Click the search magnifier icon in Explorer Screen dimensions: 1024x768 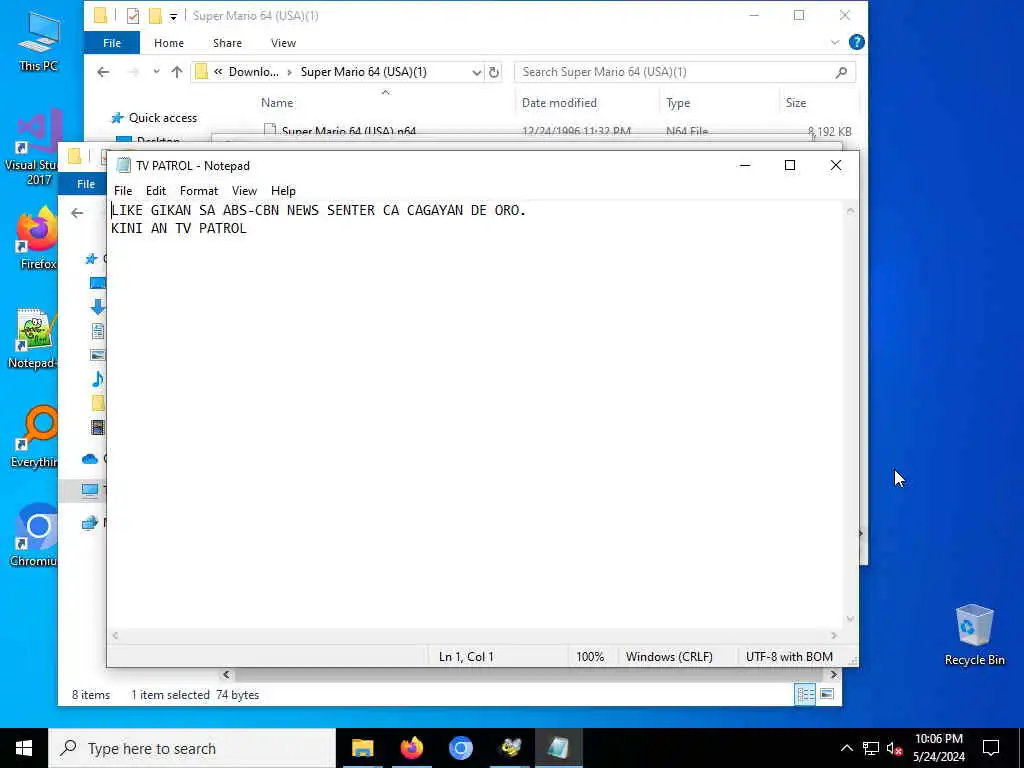(x=842, y=72)
